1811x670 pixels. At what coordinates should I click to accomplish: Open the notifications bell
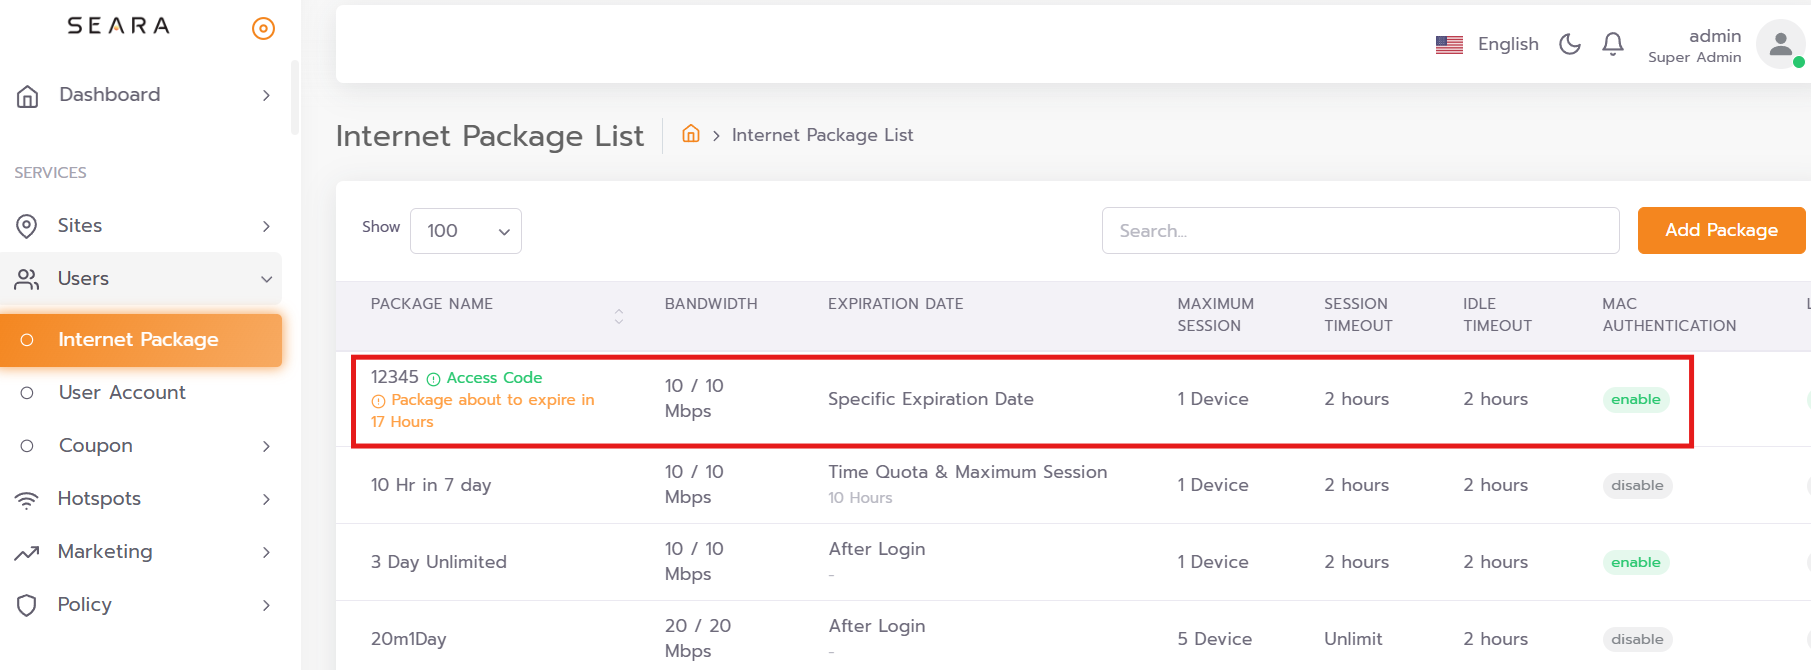(1613, 44)
